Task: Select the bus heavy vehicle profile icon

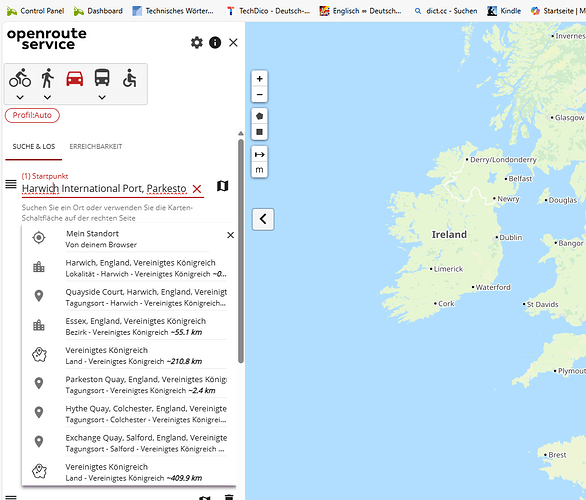Action: pyautogui.click(x=102, y=78)
